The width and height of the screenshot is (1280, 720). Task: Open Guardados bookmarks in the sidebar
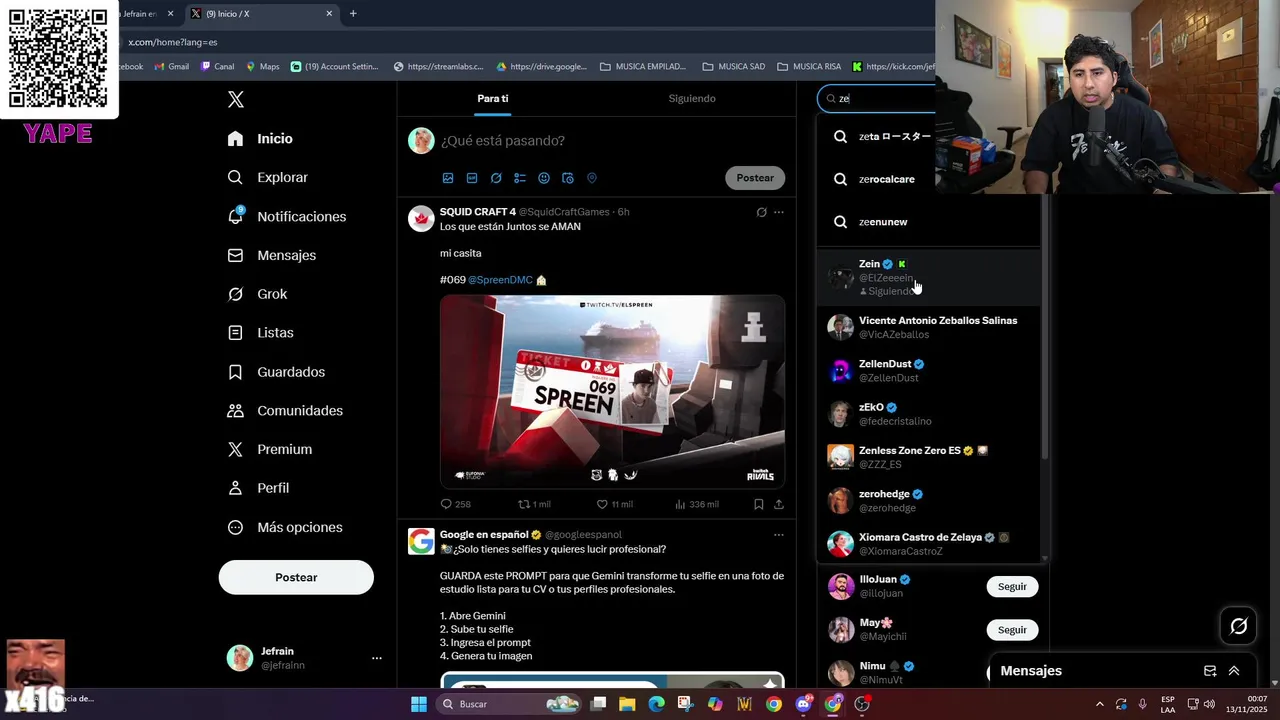coord(276,372)
